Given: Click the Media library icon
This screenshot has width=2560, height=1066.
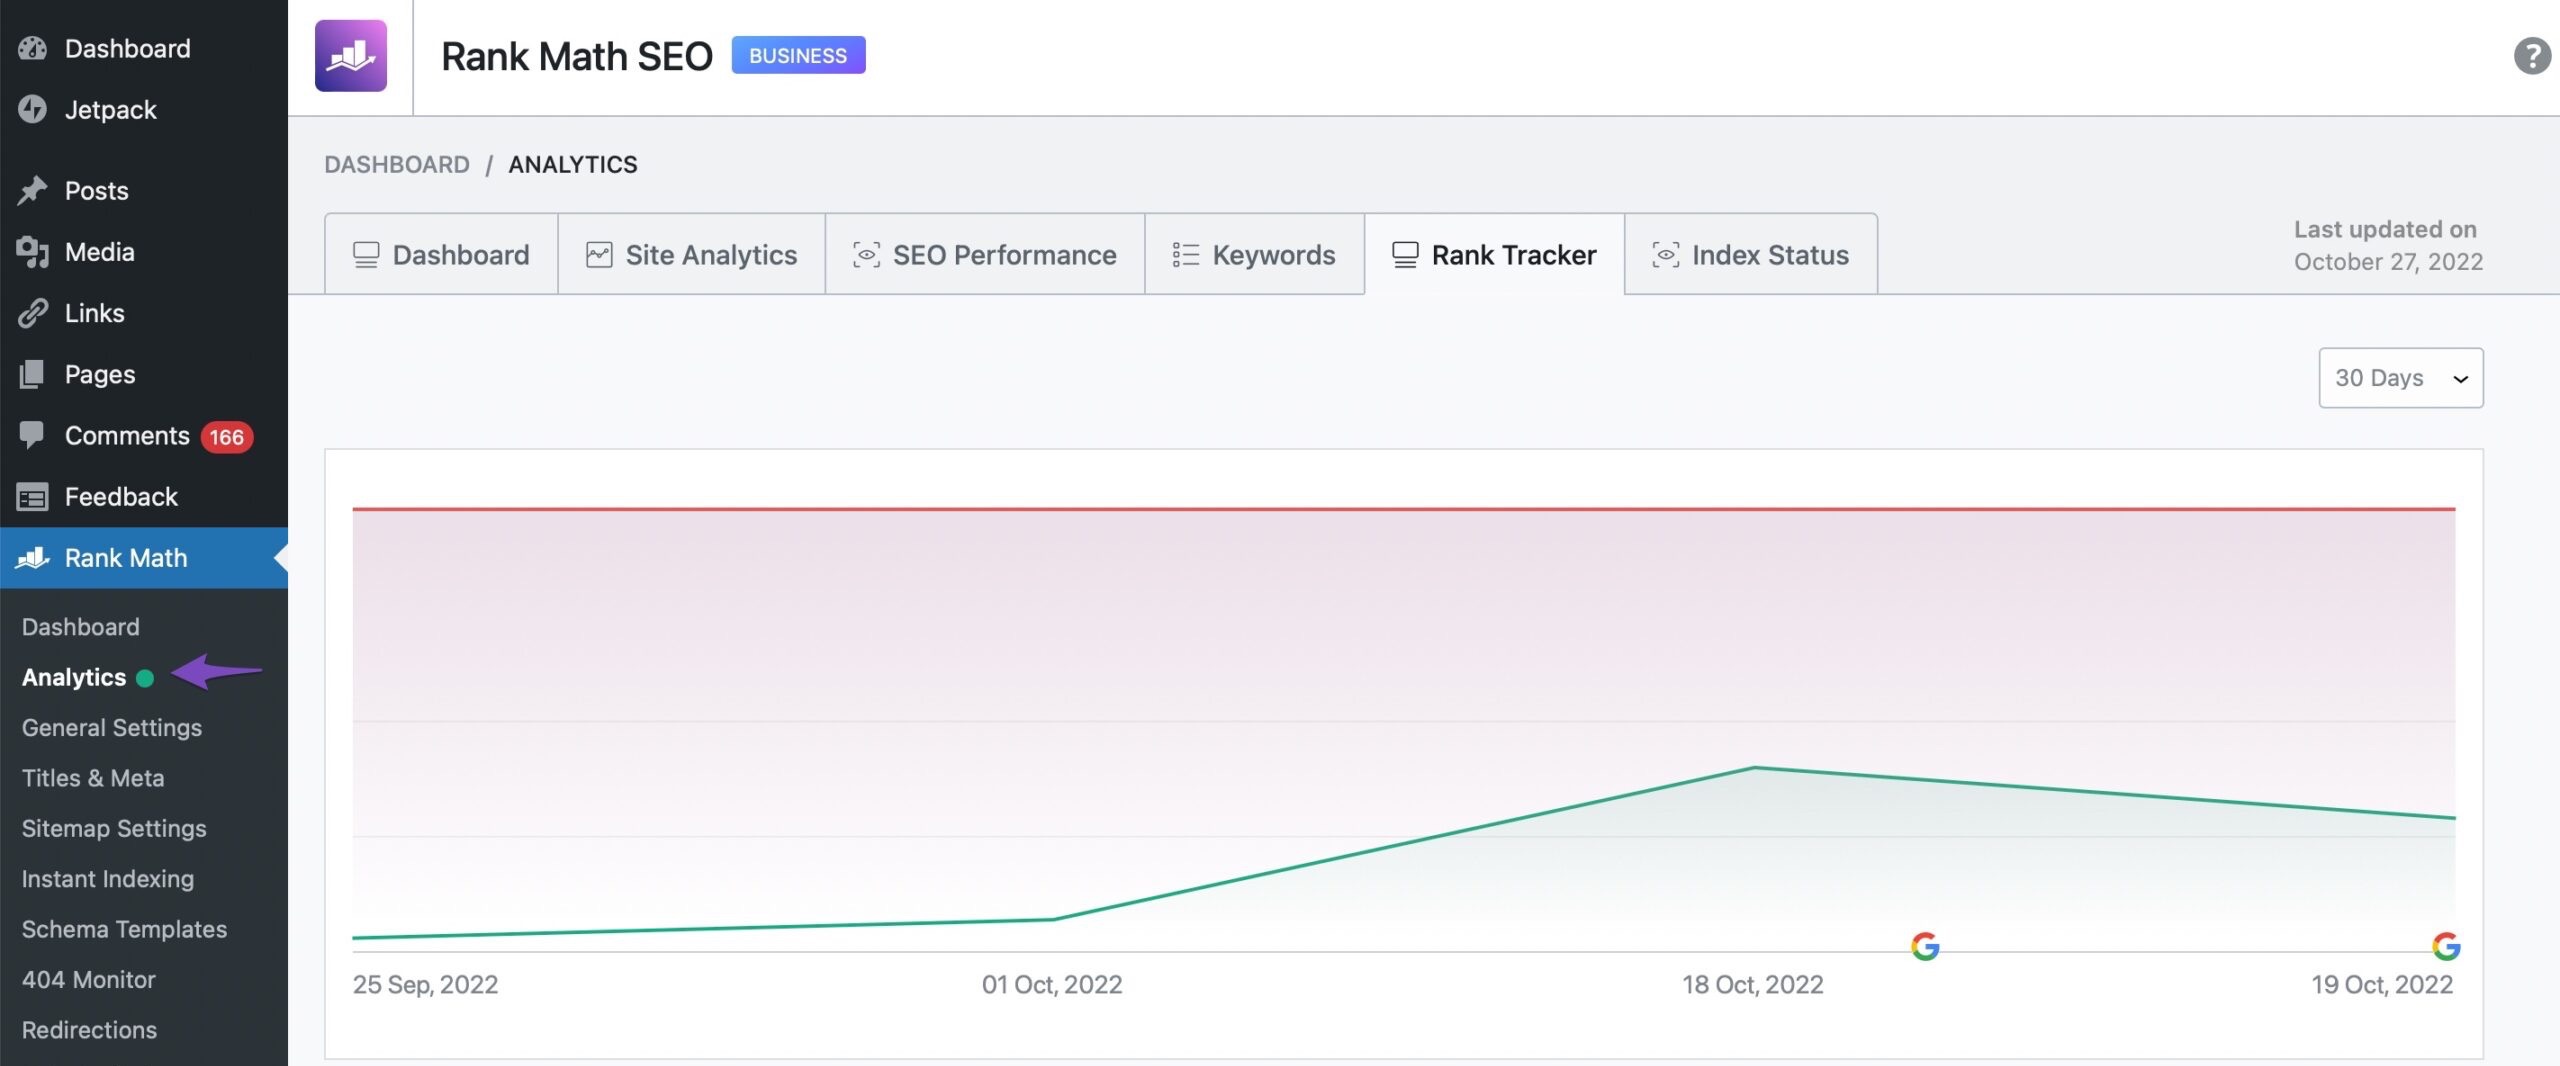Looking at the screenshot, I should (32, 252).
